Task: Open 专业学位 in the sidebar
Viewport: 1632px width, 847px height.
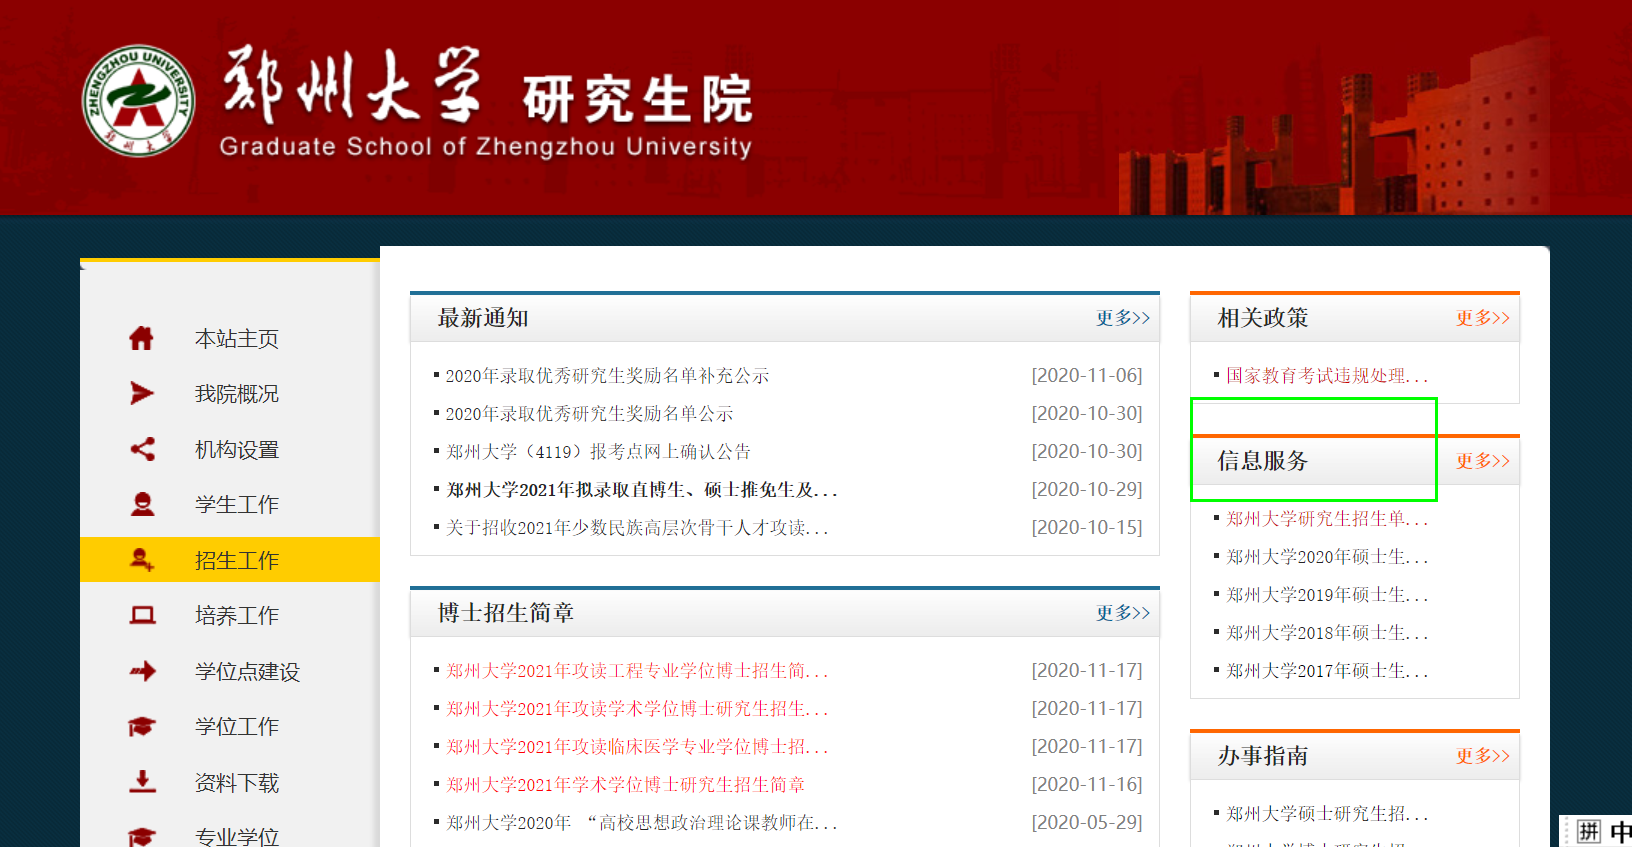Action: pyautogui.click(x=237, y=837)
